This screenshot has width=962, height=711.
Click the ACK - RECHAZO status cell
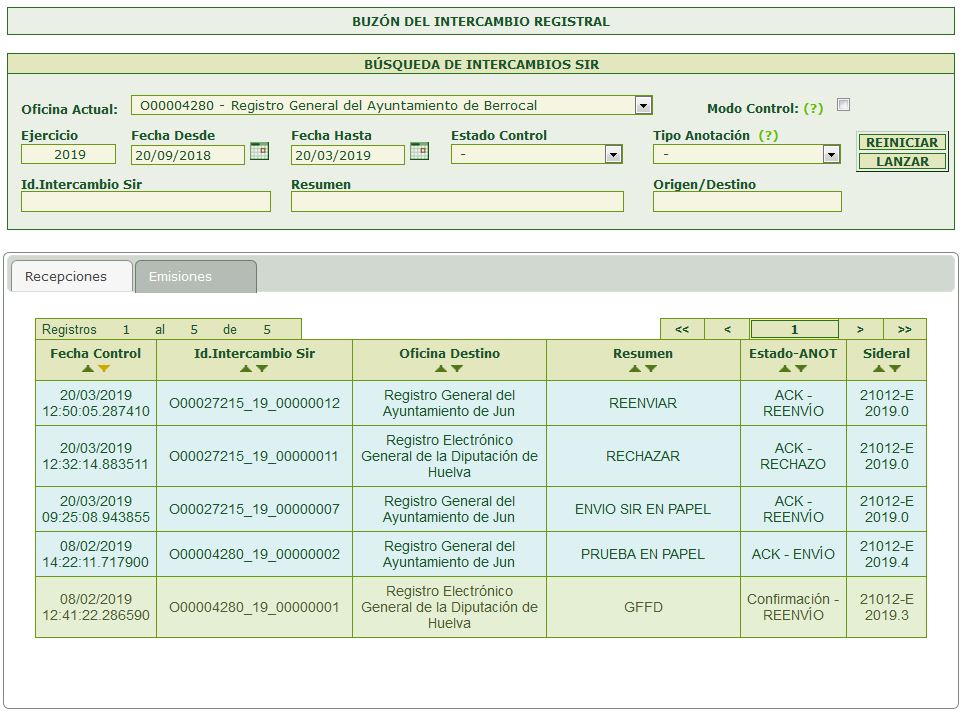pos(793,456)
